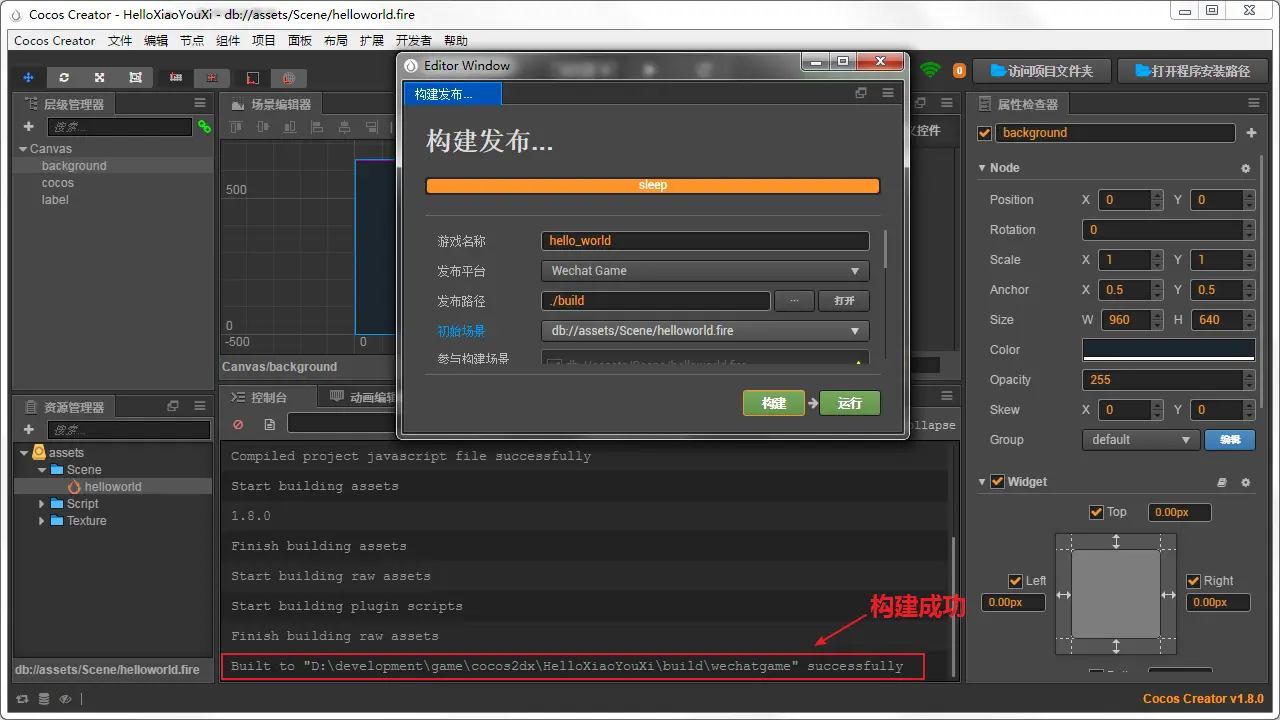Click 访问项目文件夹 button

[x=1041, y=71]
